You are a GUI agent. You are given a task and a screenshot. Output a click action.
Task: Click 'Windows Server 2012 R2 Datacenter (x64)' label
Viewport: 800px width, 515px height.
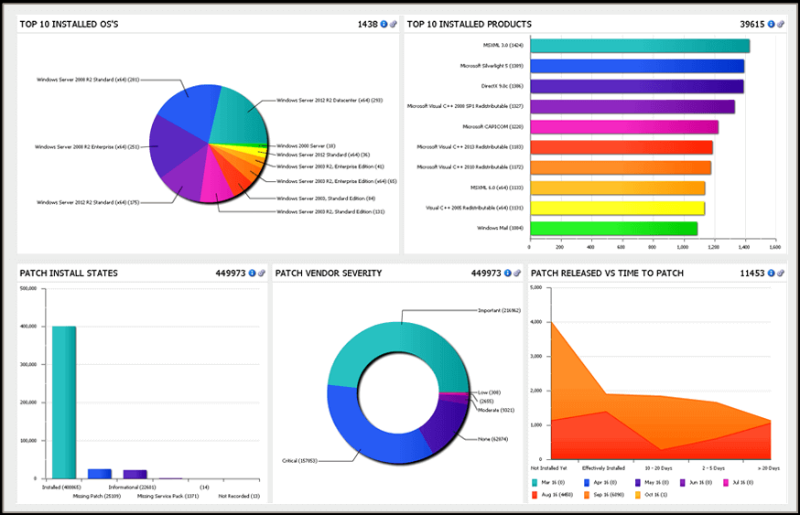tap(330, 101)
